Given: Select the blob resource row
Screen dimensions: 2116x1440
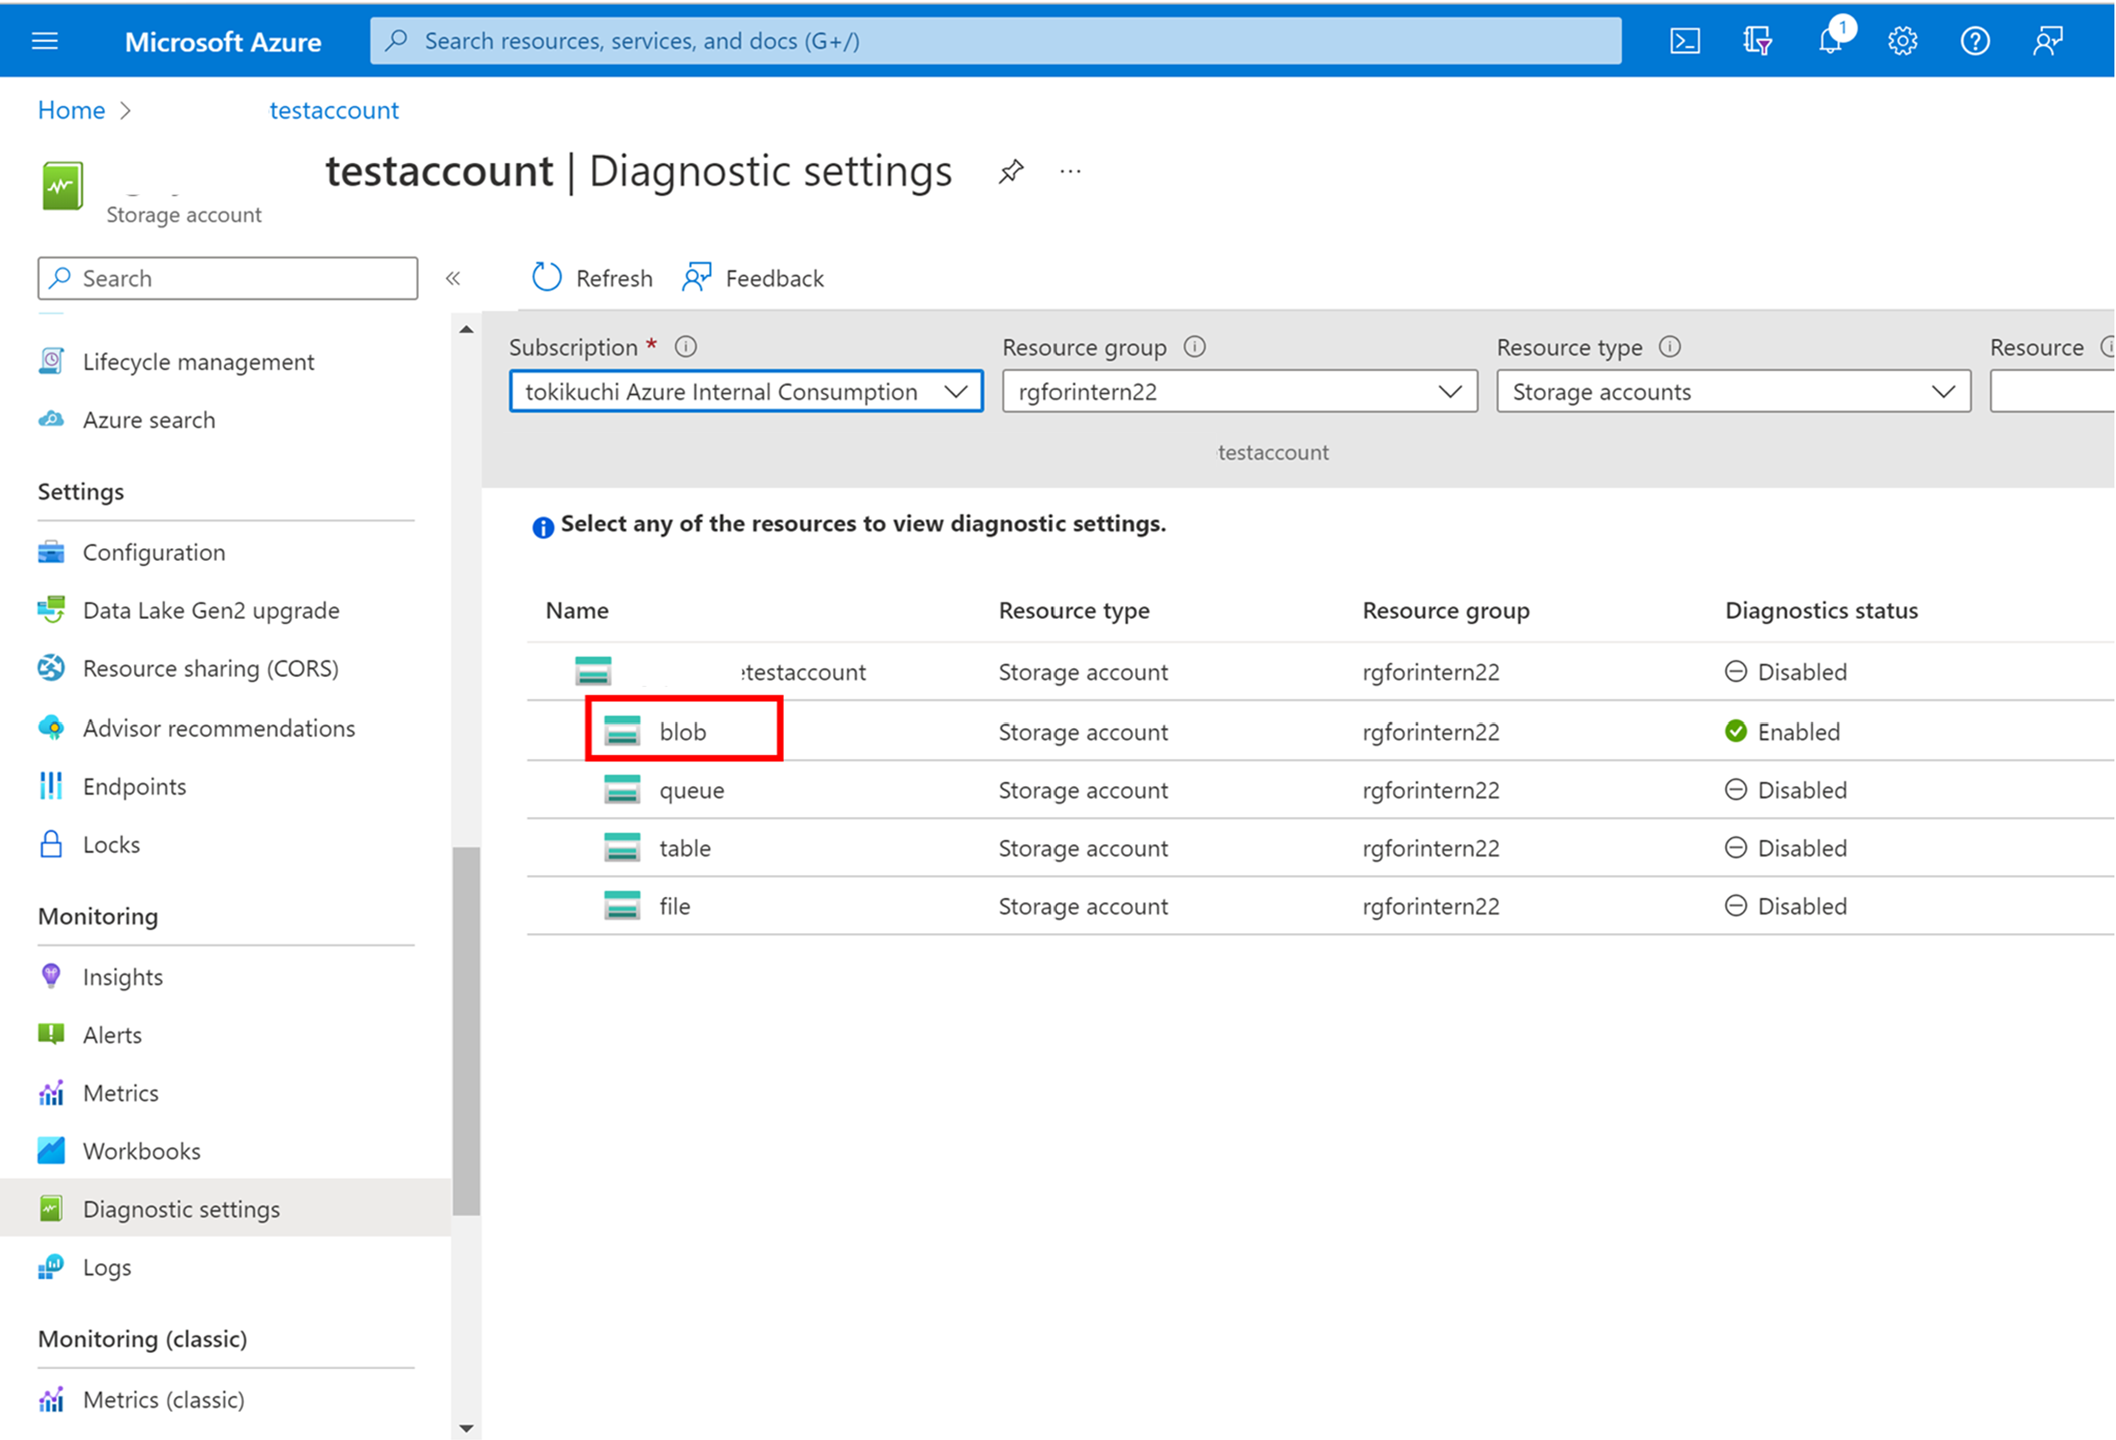Looking at the screenshot, I should click(683, 732).
